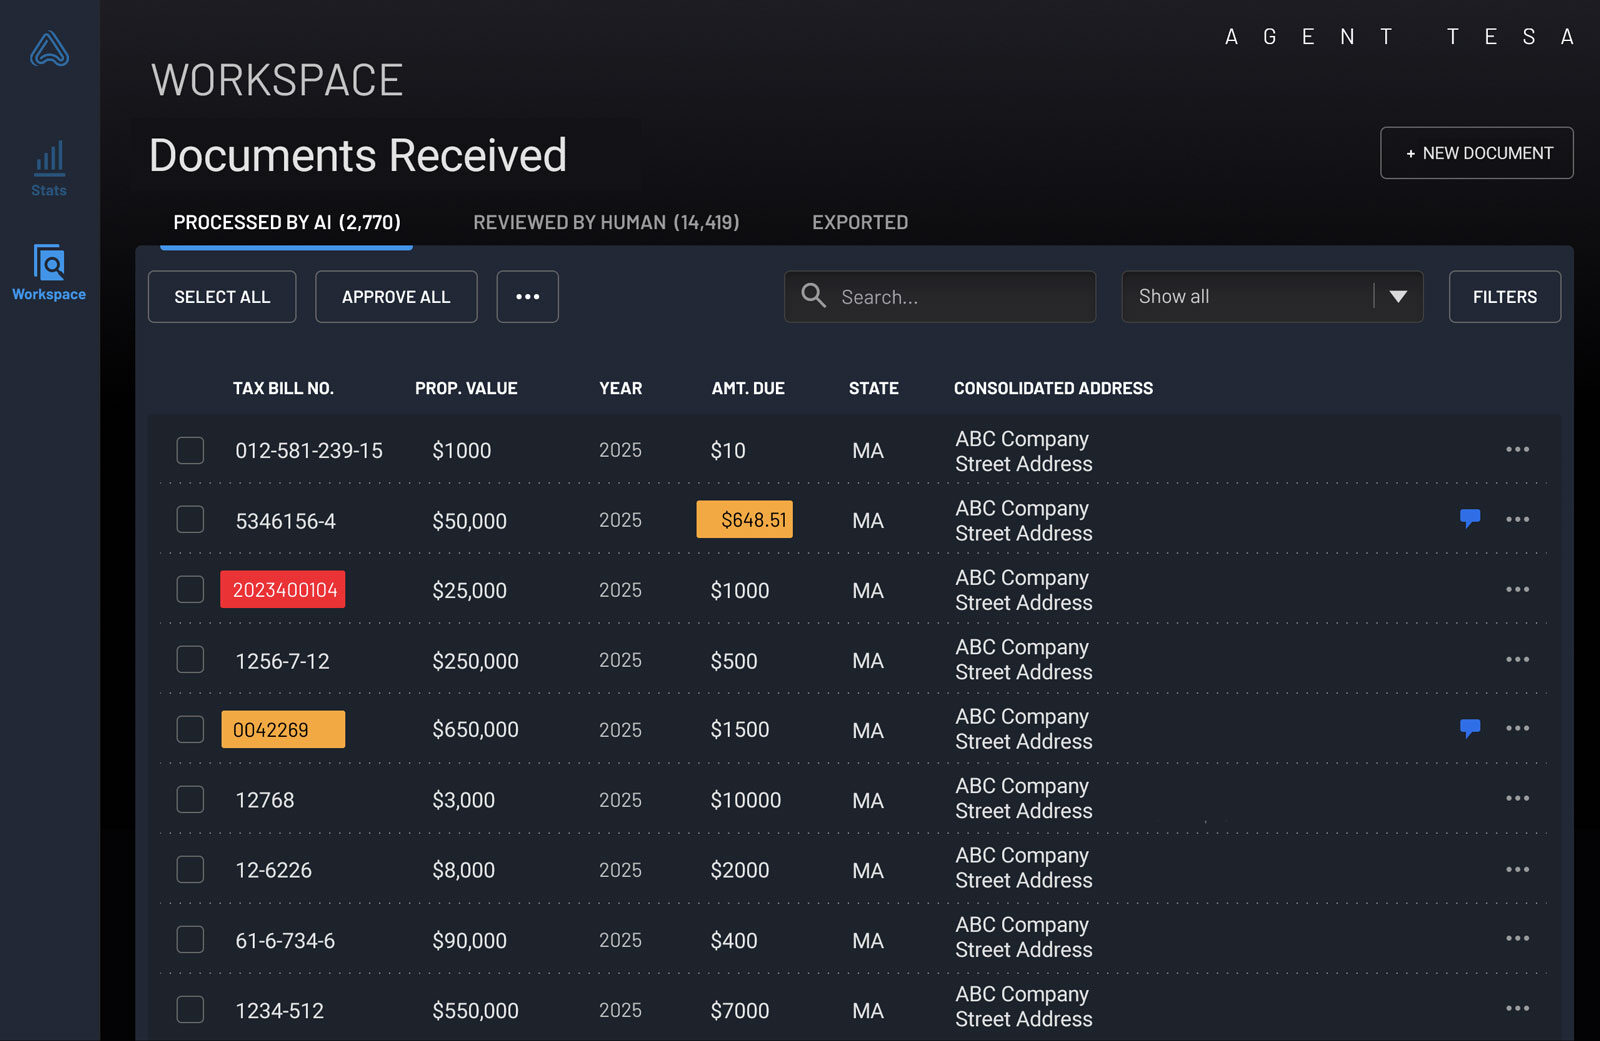
Task: Open bulk actions three-dot menu
Action: click(x=527, y=297)
